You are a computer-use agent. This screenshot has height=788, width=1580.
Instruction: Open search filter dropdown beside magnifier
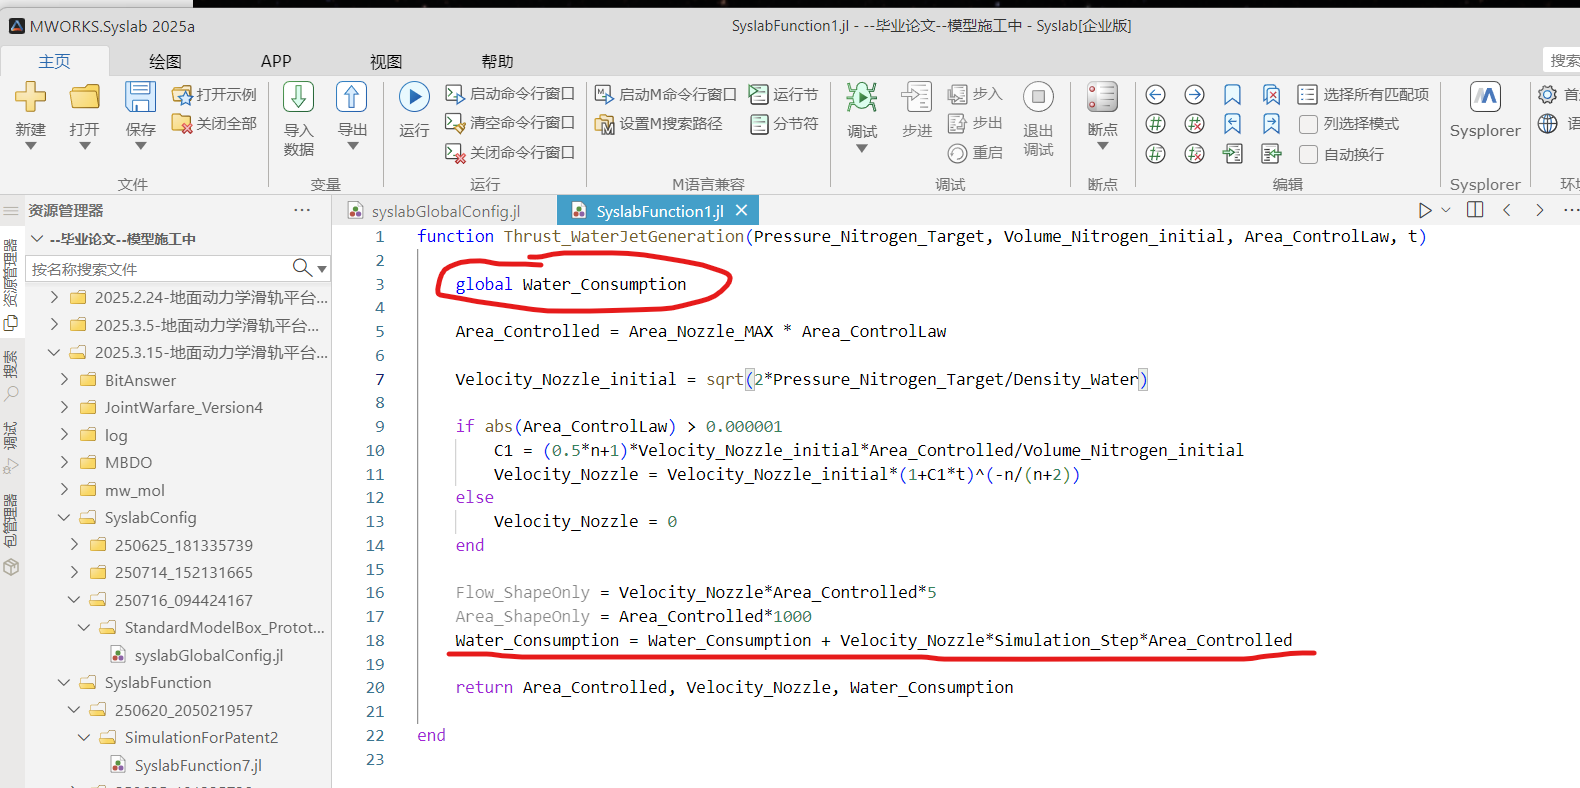point(322,269)
